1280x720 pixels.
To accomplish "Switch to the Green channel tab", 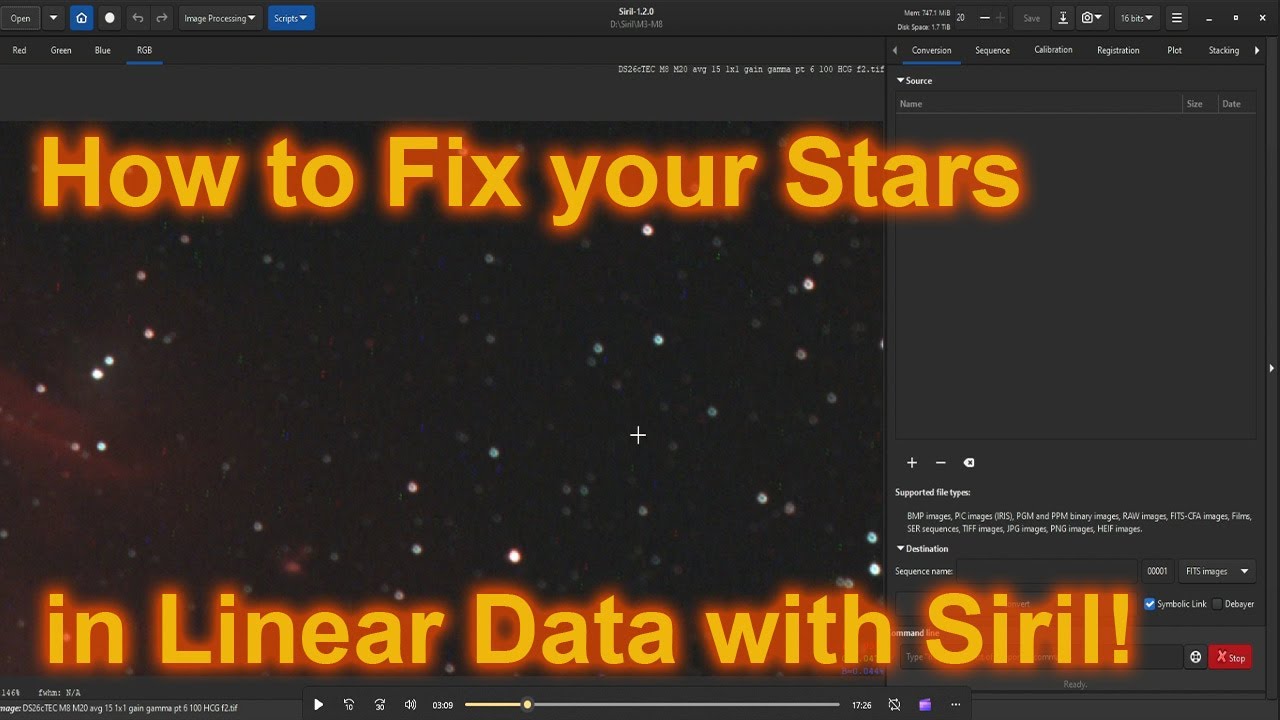I will tap(61, 50).
